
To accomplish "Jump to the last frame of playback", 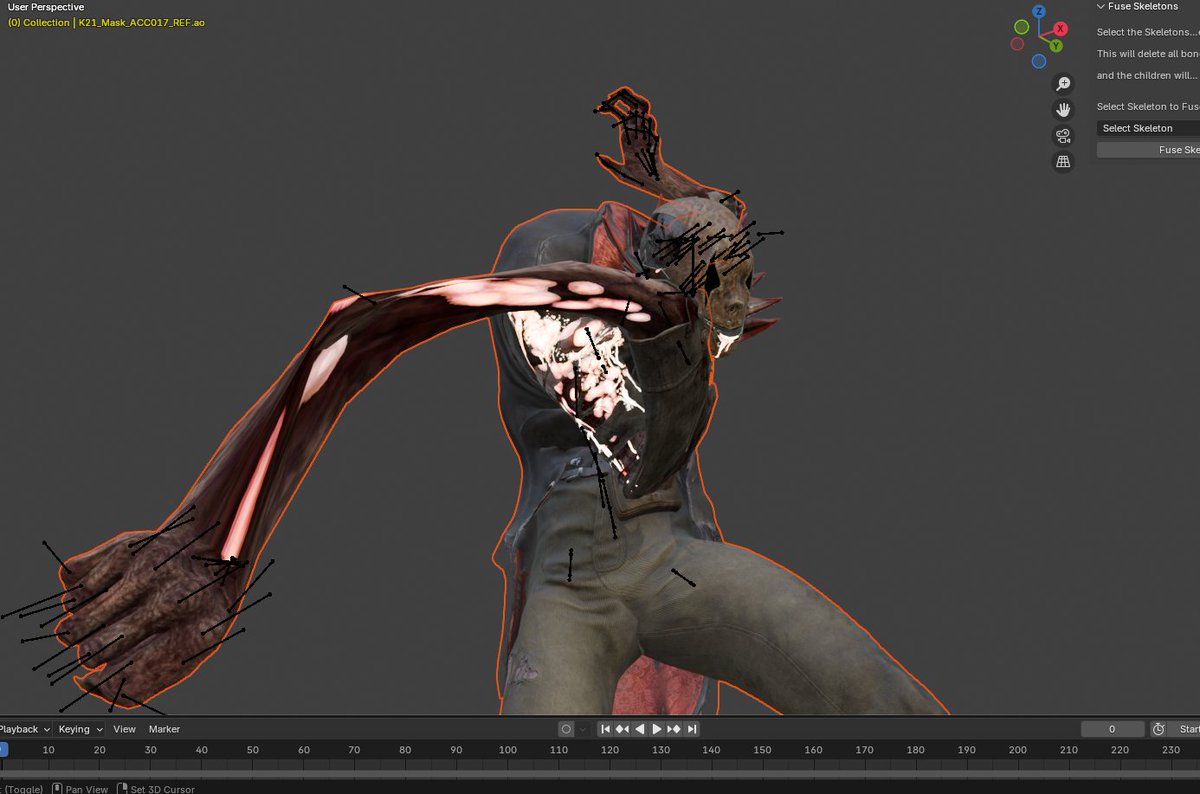I will [x=691, y=730].
